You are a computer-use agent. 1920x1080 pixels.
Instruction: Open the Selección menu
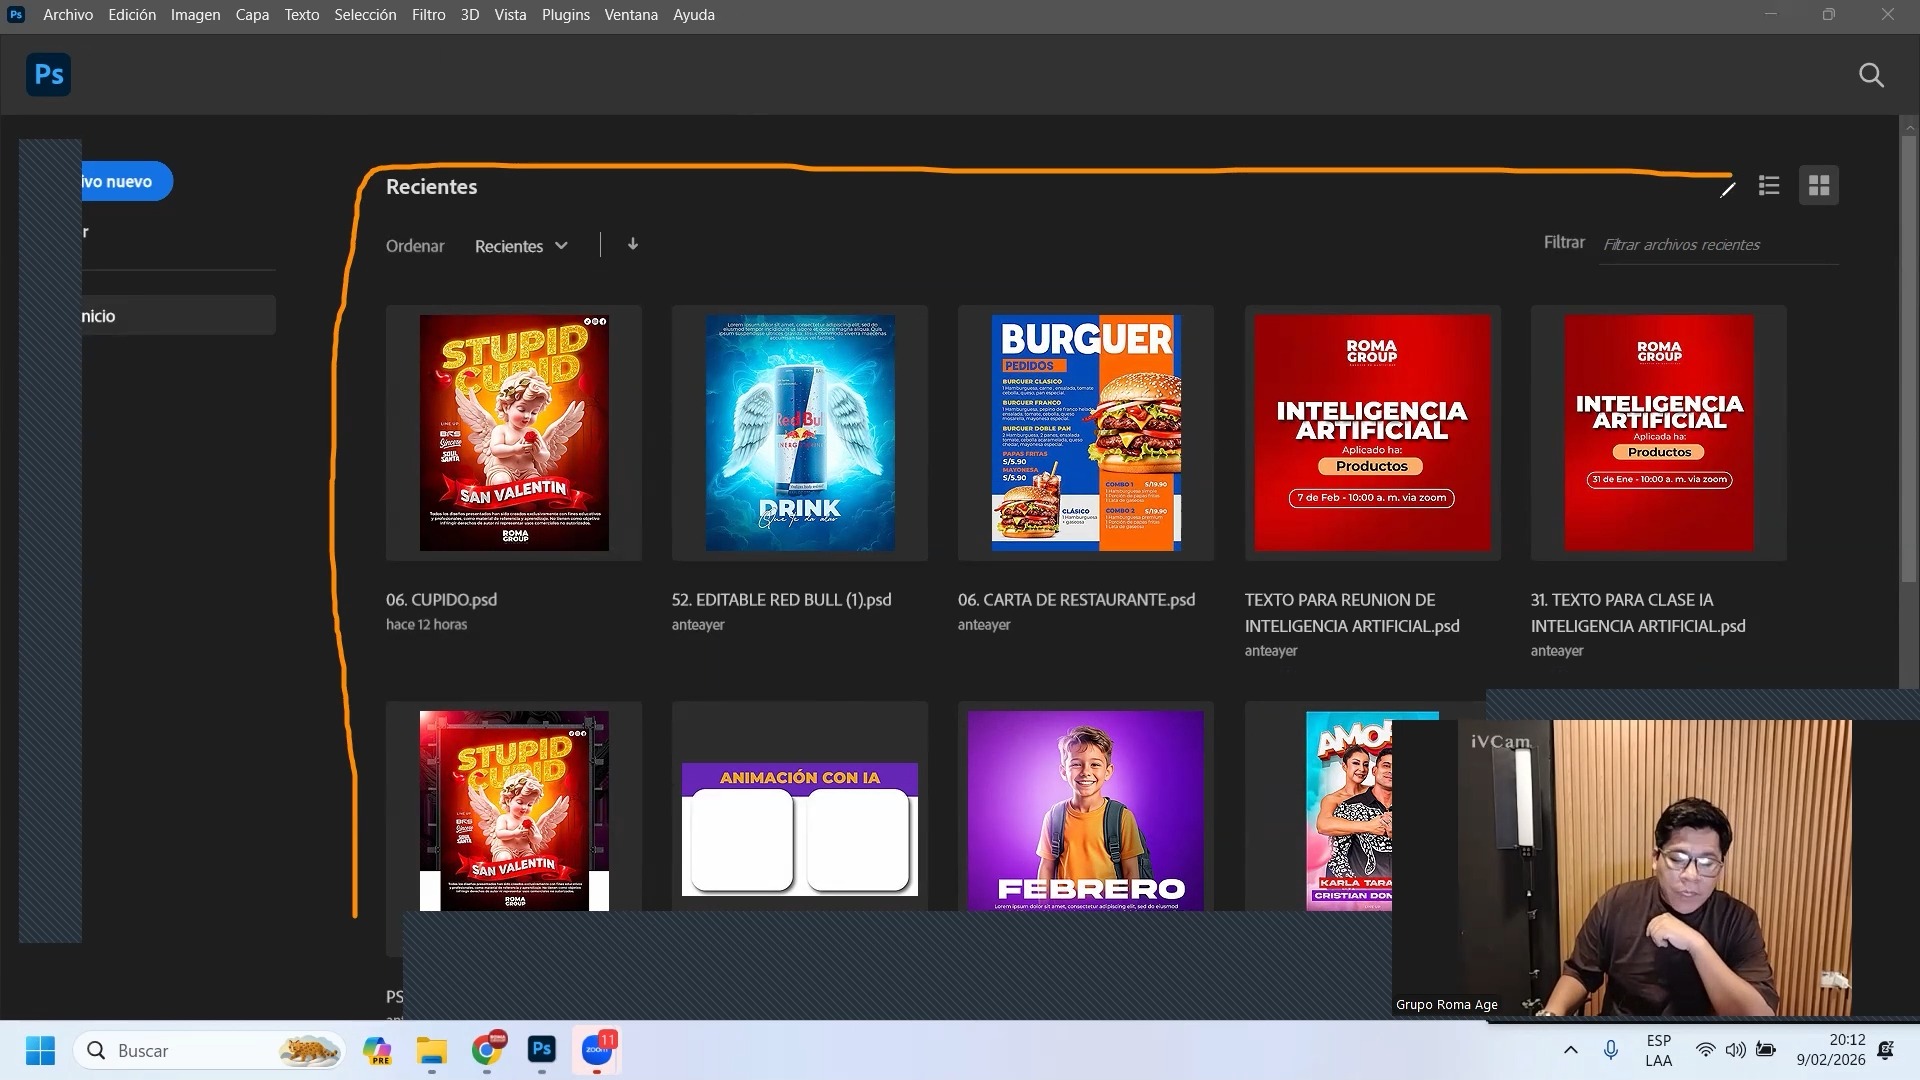click(365, 15)
